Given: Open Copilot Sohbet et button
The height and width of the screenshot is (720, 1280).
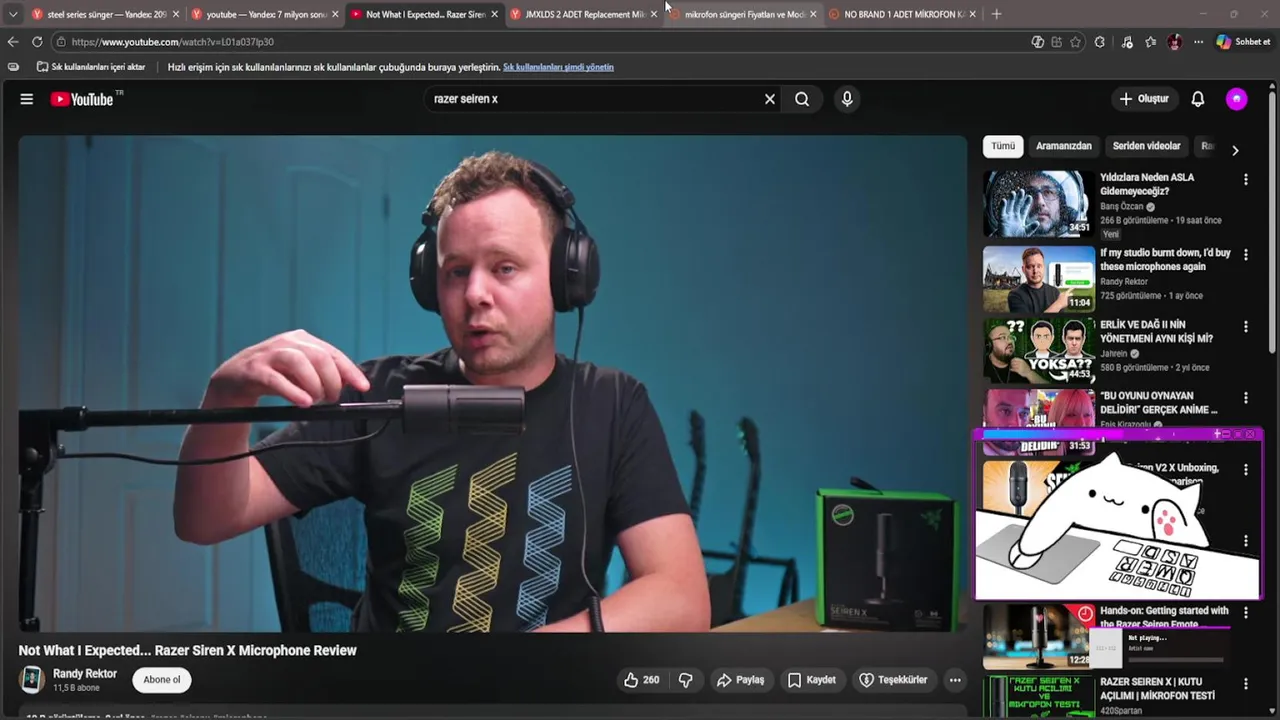Looking at the screenshot, I should 1243,42.
